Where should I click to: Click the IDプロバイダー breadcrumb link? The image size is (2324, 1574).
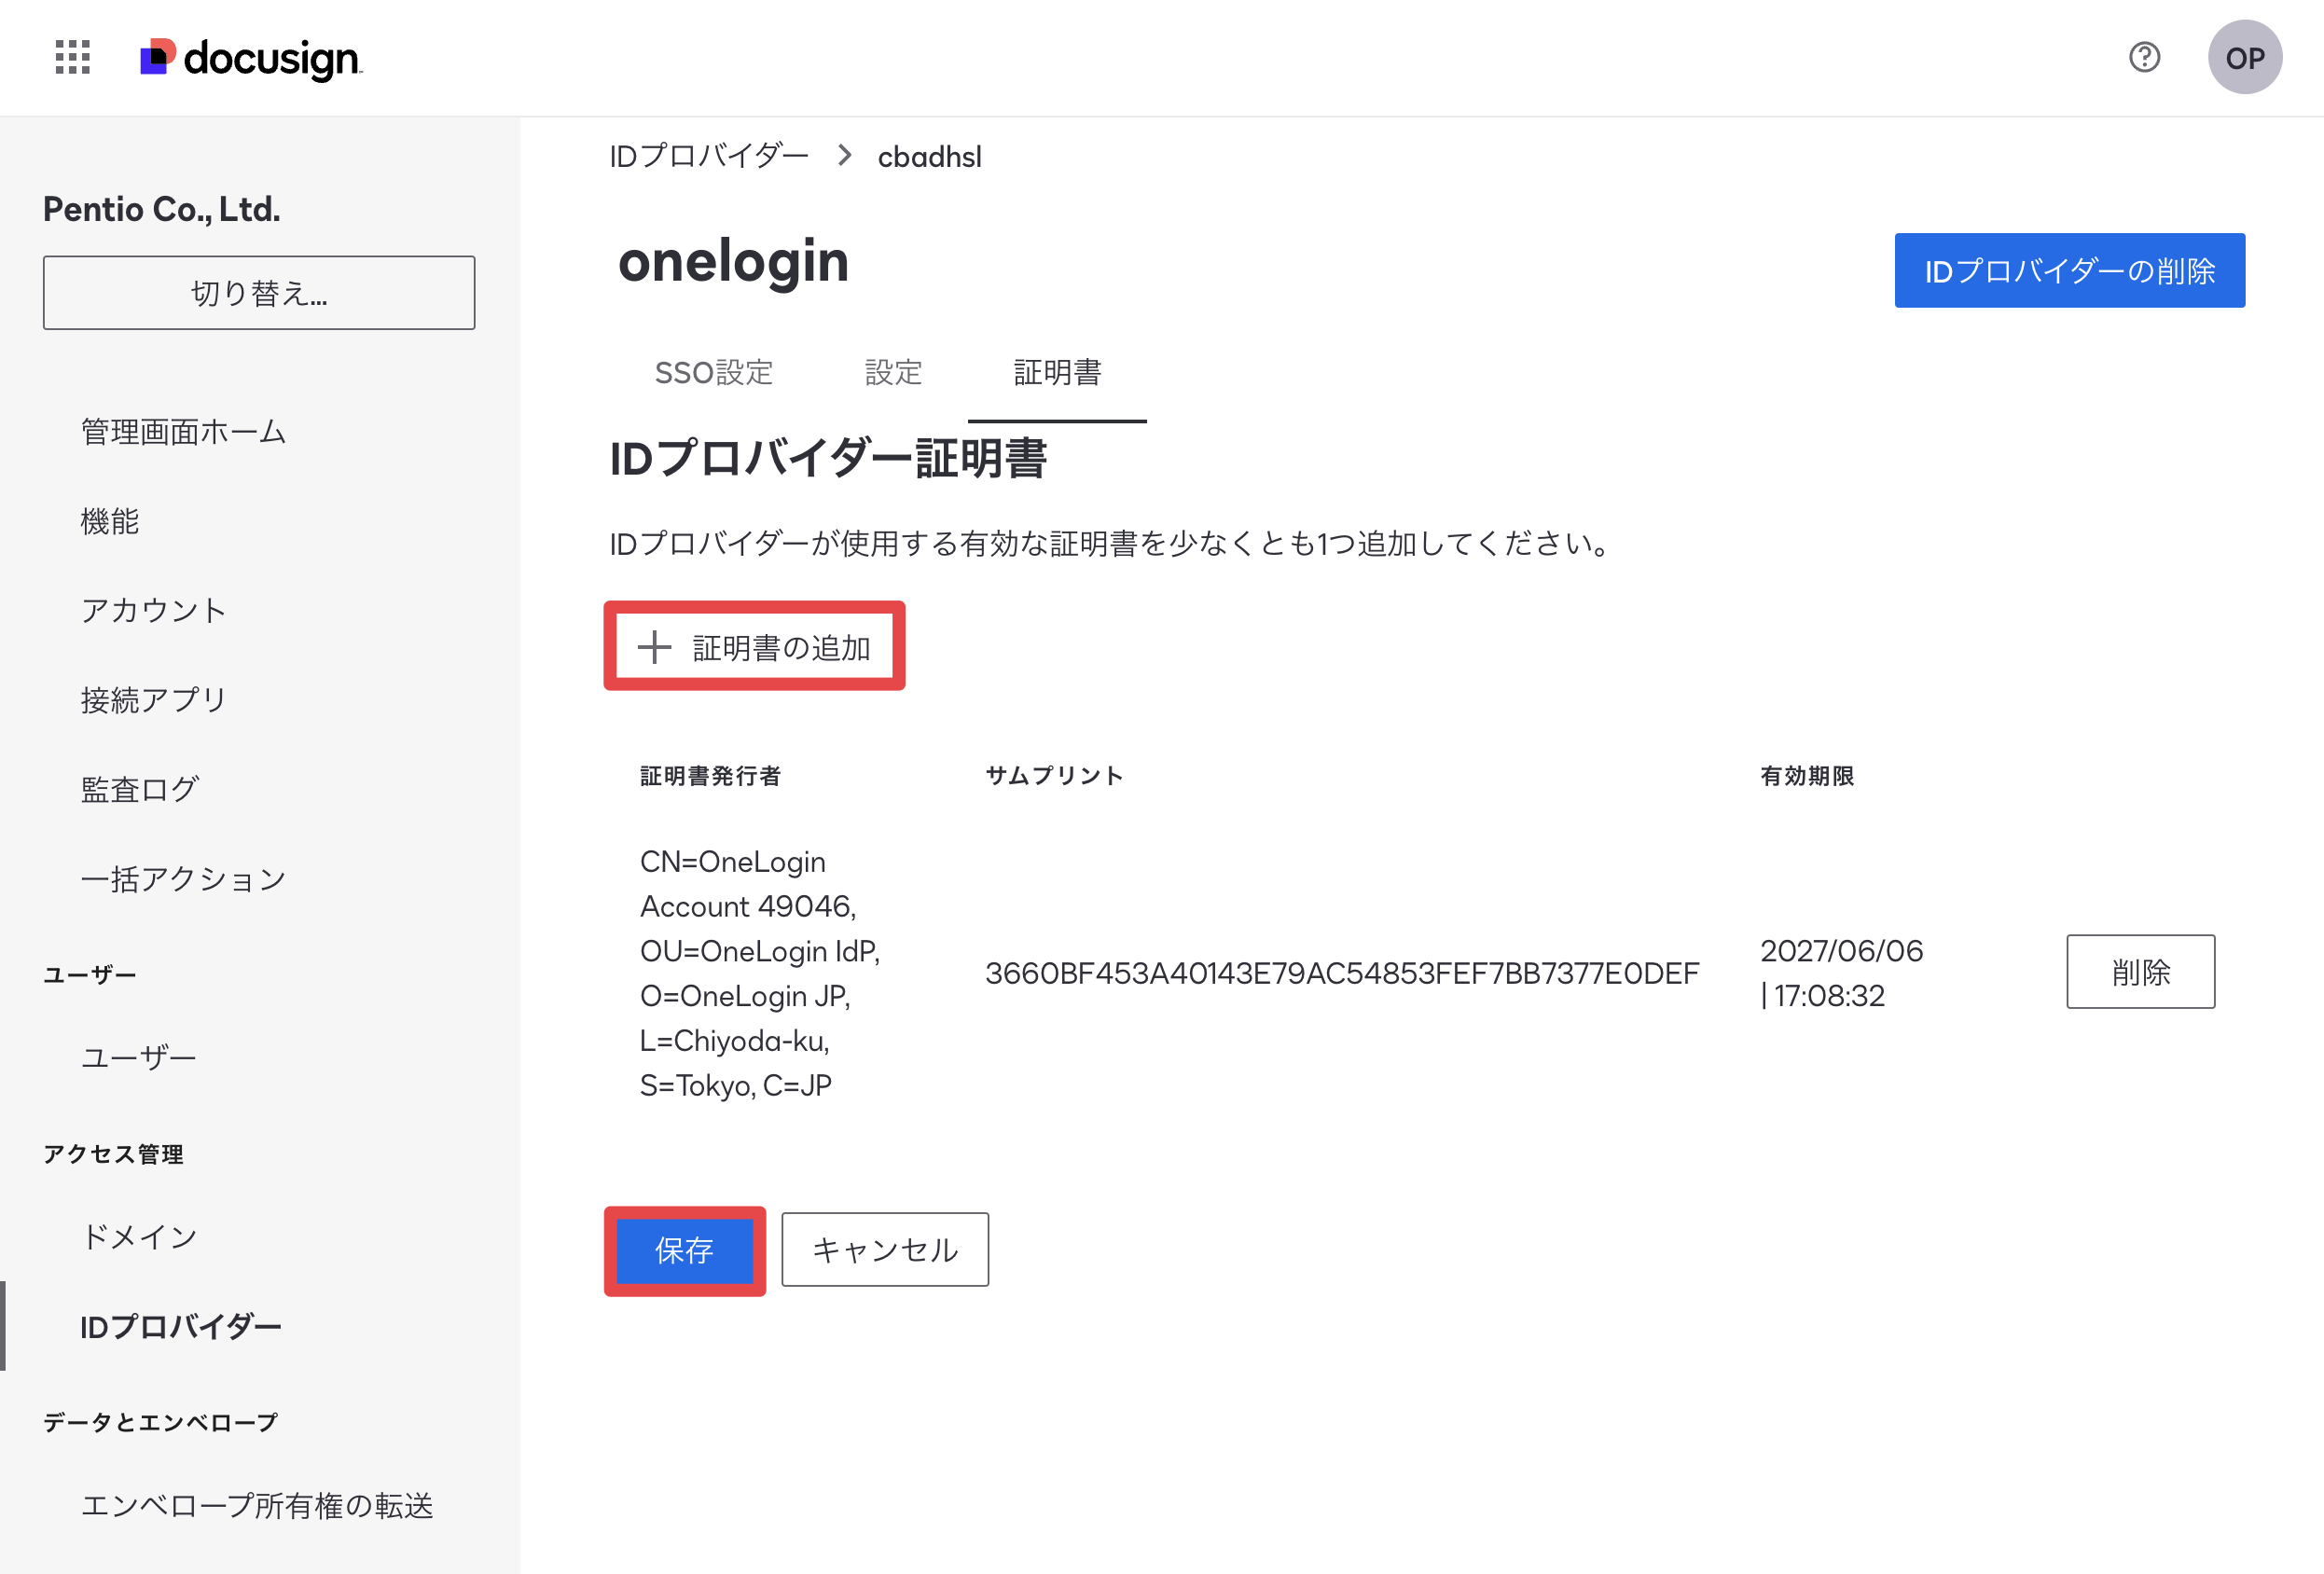click(x=709, y=156)
